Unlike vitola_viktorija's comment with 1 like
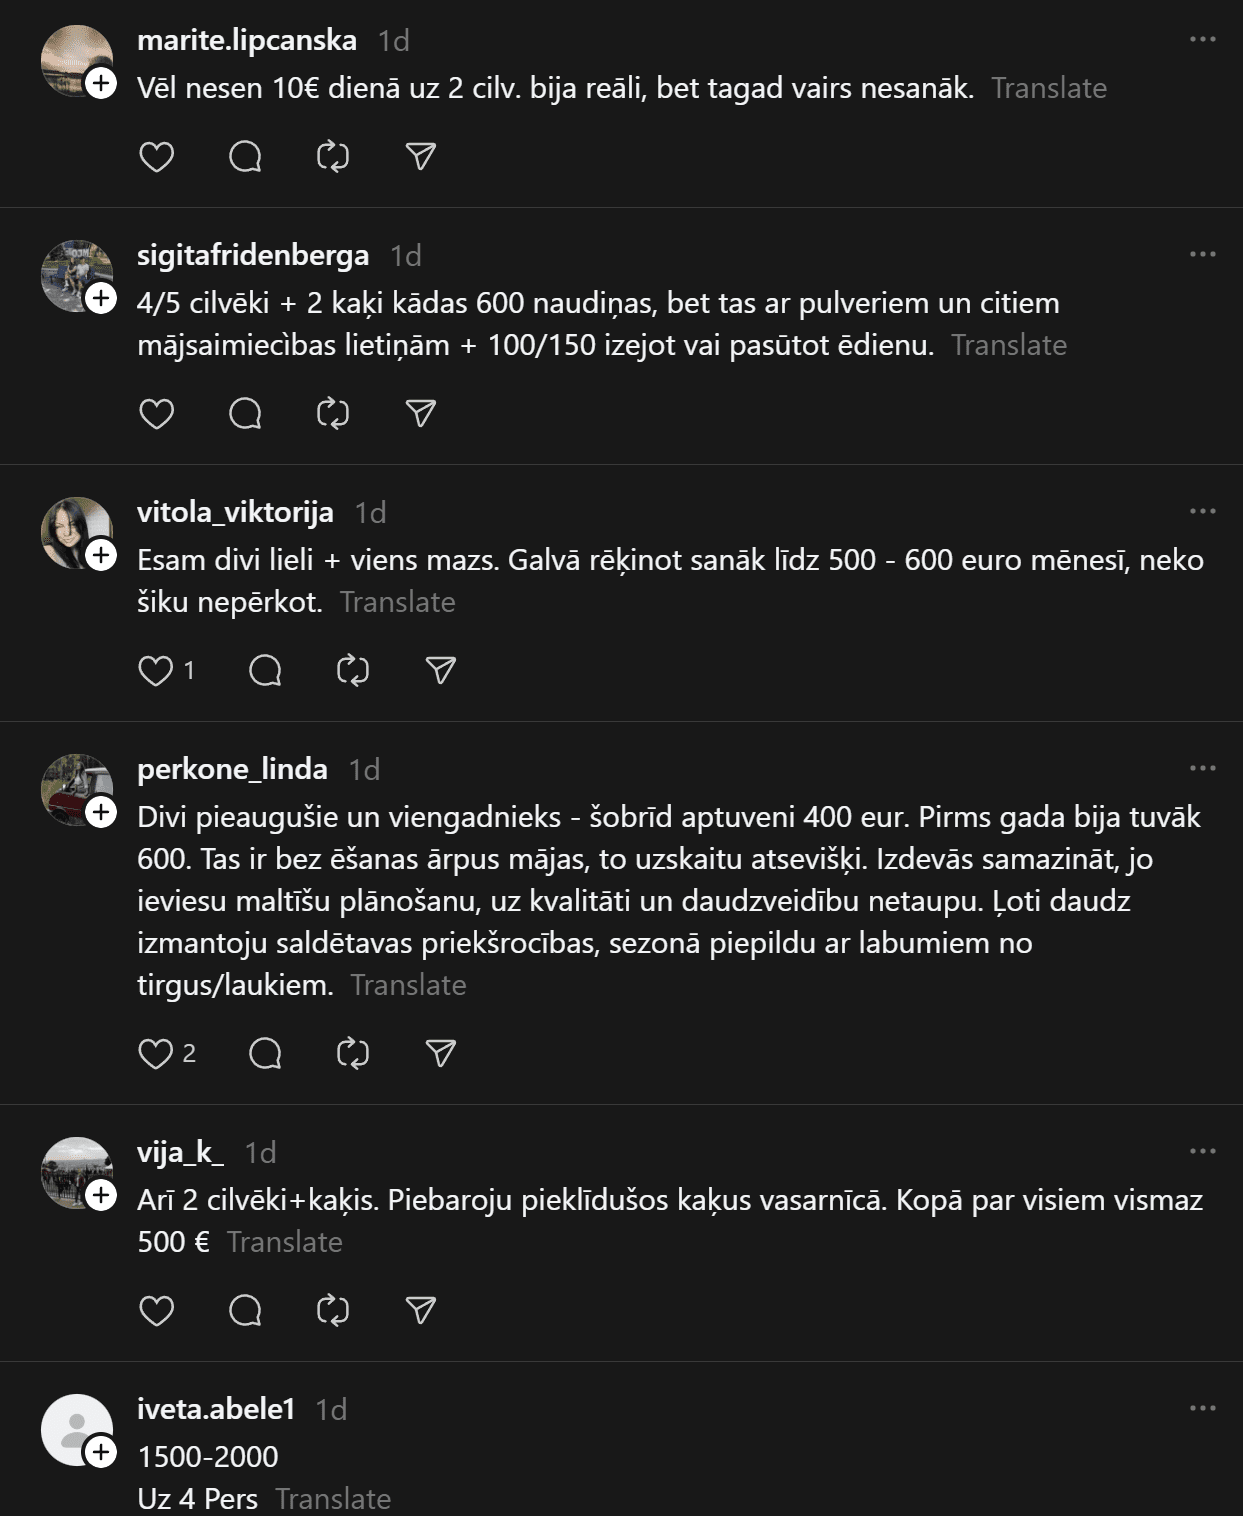Image resolution: width=1243 pixels, height=1516 pixels. click(156, 670)
